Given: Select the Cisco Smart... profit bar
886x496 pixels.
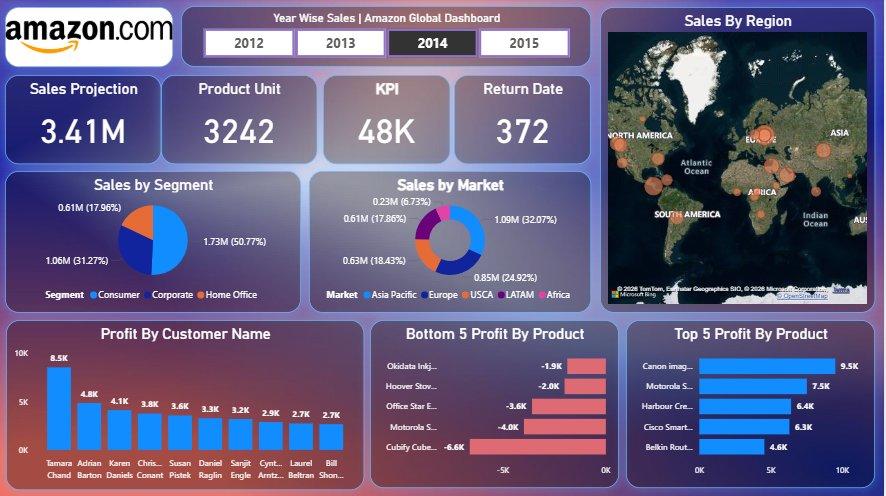Looking at the screenshot, I should pyautogui.click(x=744, y=427).
